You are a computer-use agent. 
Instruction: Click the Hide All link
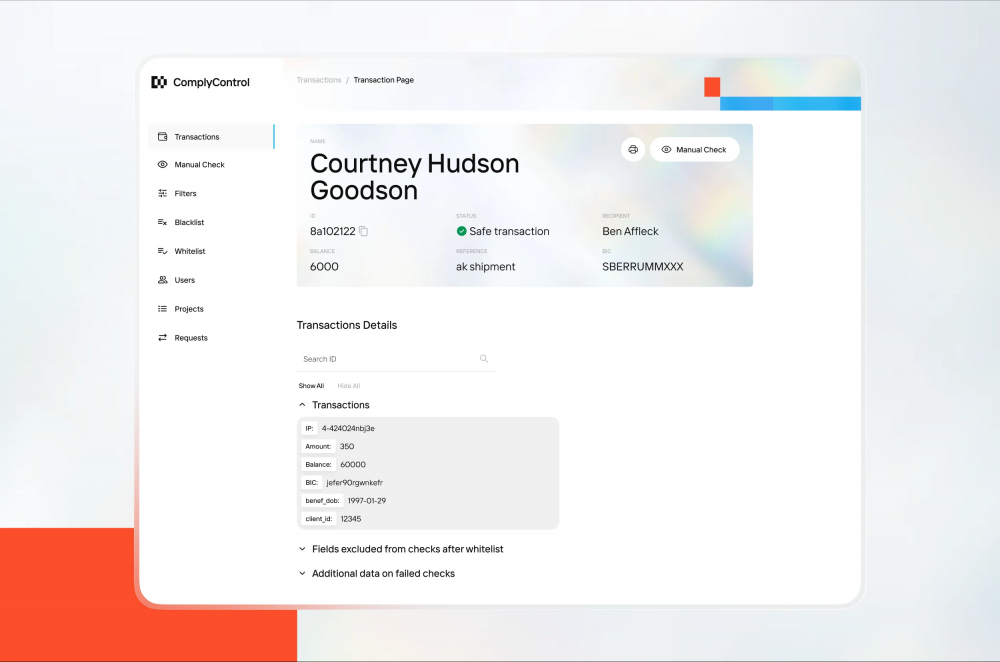tap(348, 386)
